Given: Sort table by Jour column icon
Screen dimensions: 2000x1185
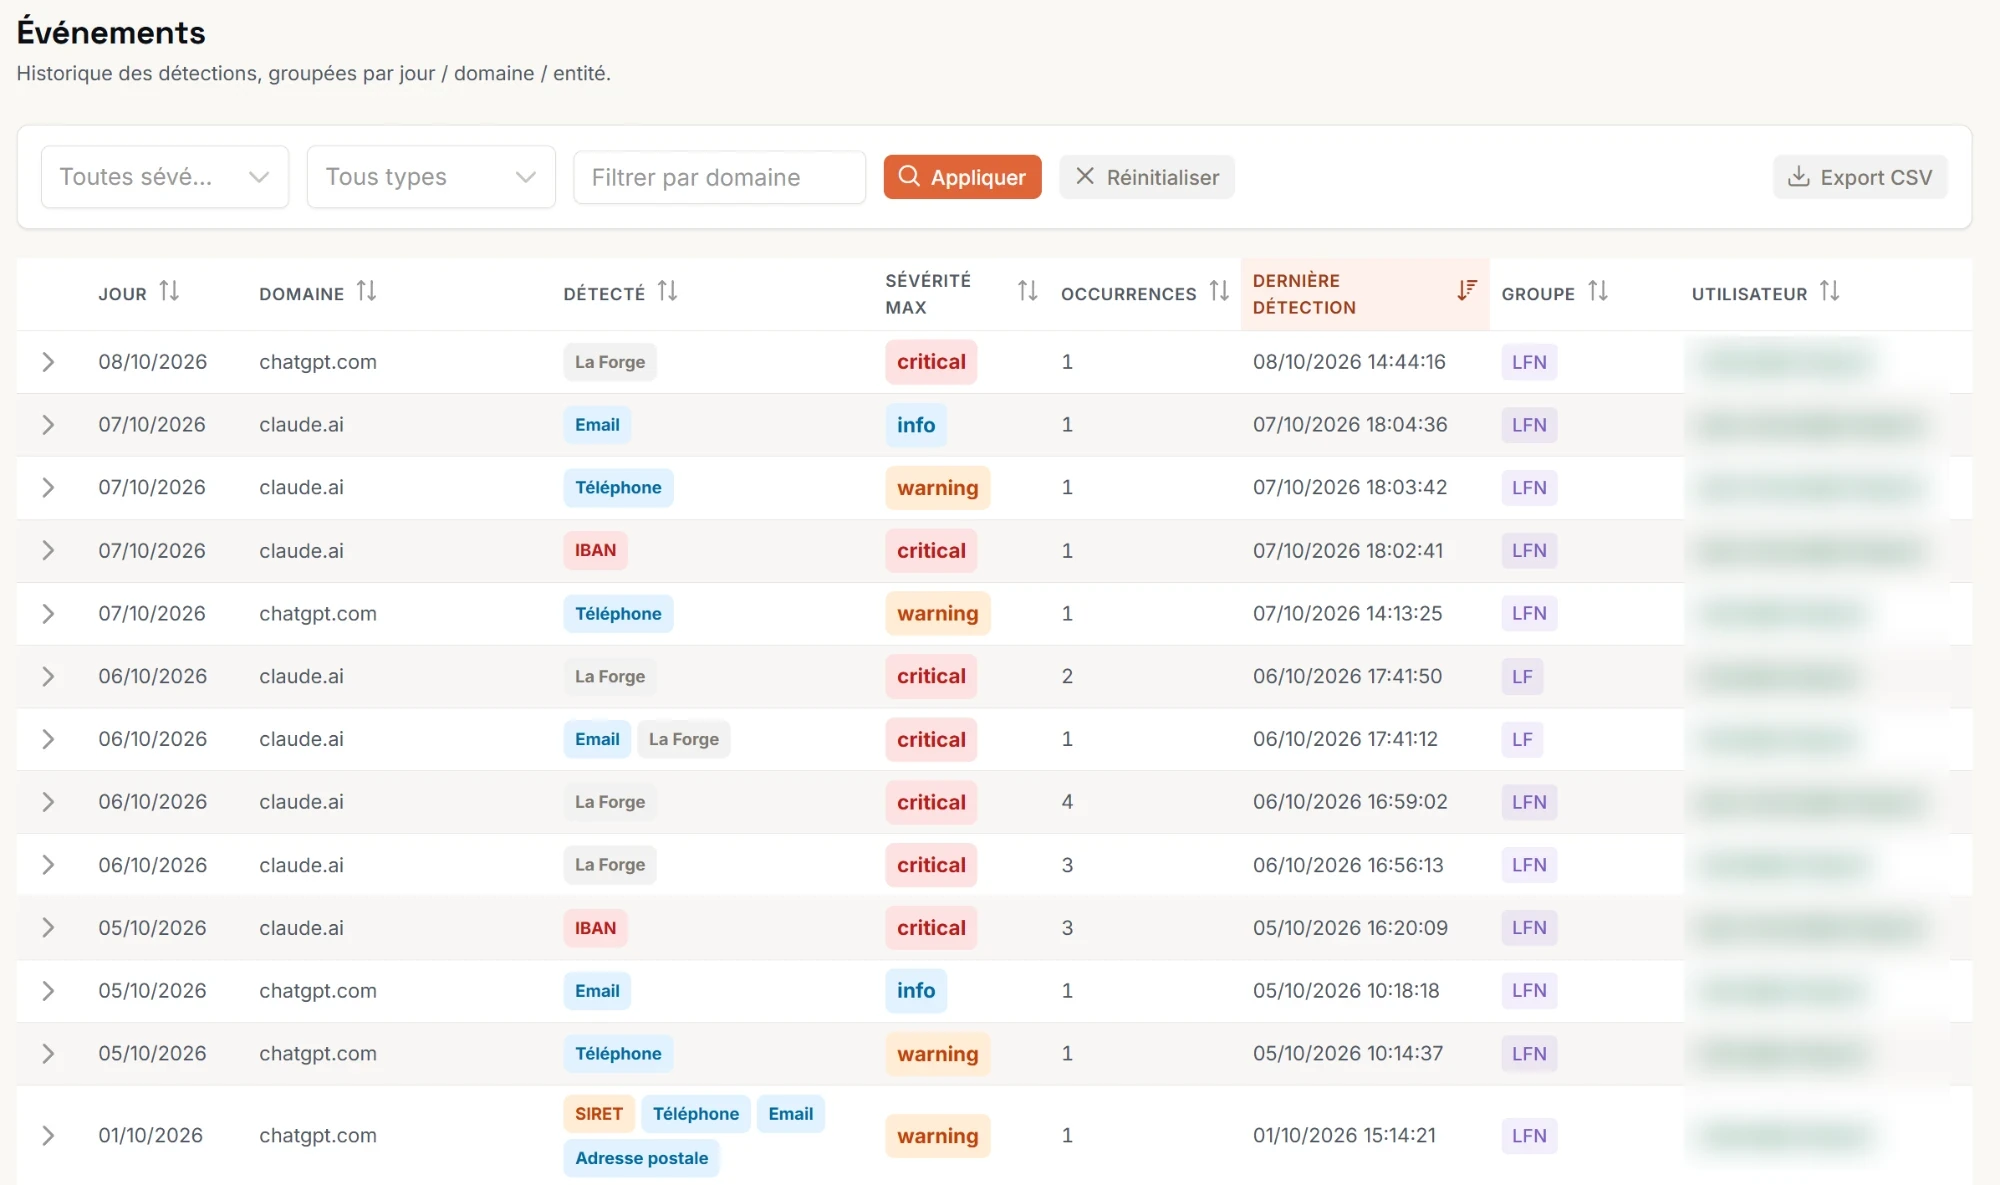Looking at the screenshot, I should coord(169,291).
